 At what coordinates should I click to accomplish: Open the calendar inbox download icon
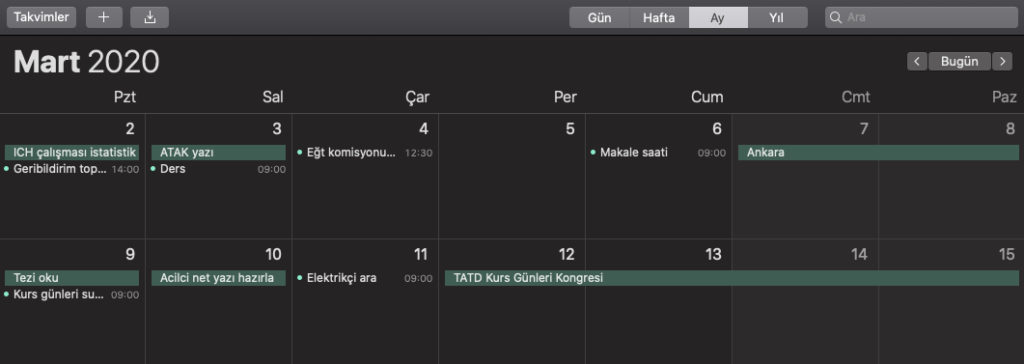coord(150,17)
